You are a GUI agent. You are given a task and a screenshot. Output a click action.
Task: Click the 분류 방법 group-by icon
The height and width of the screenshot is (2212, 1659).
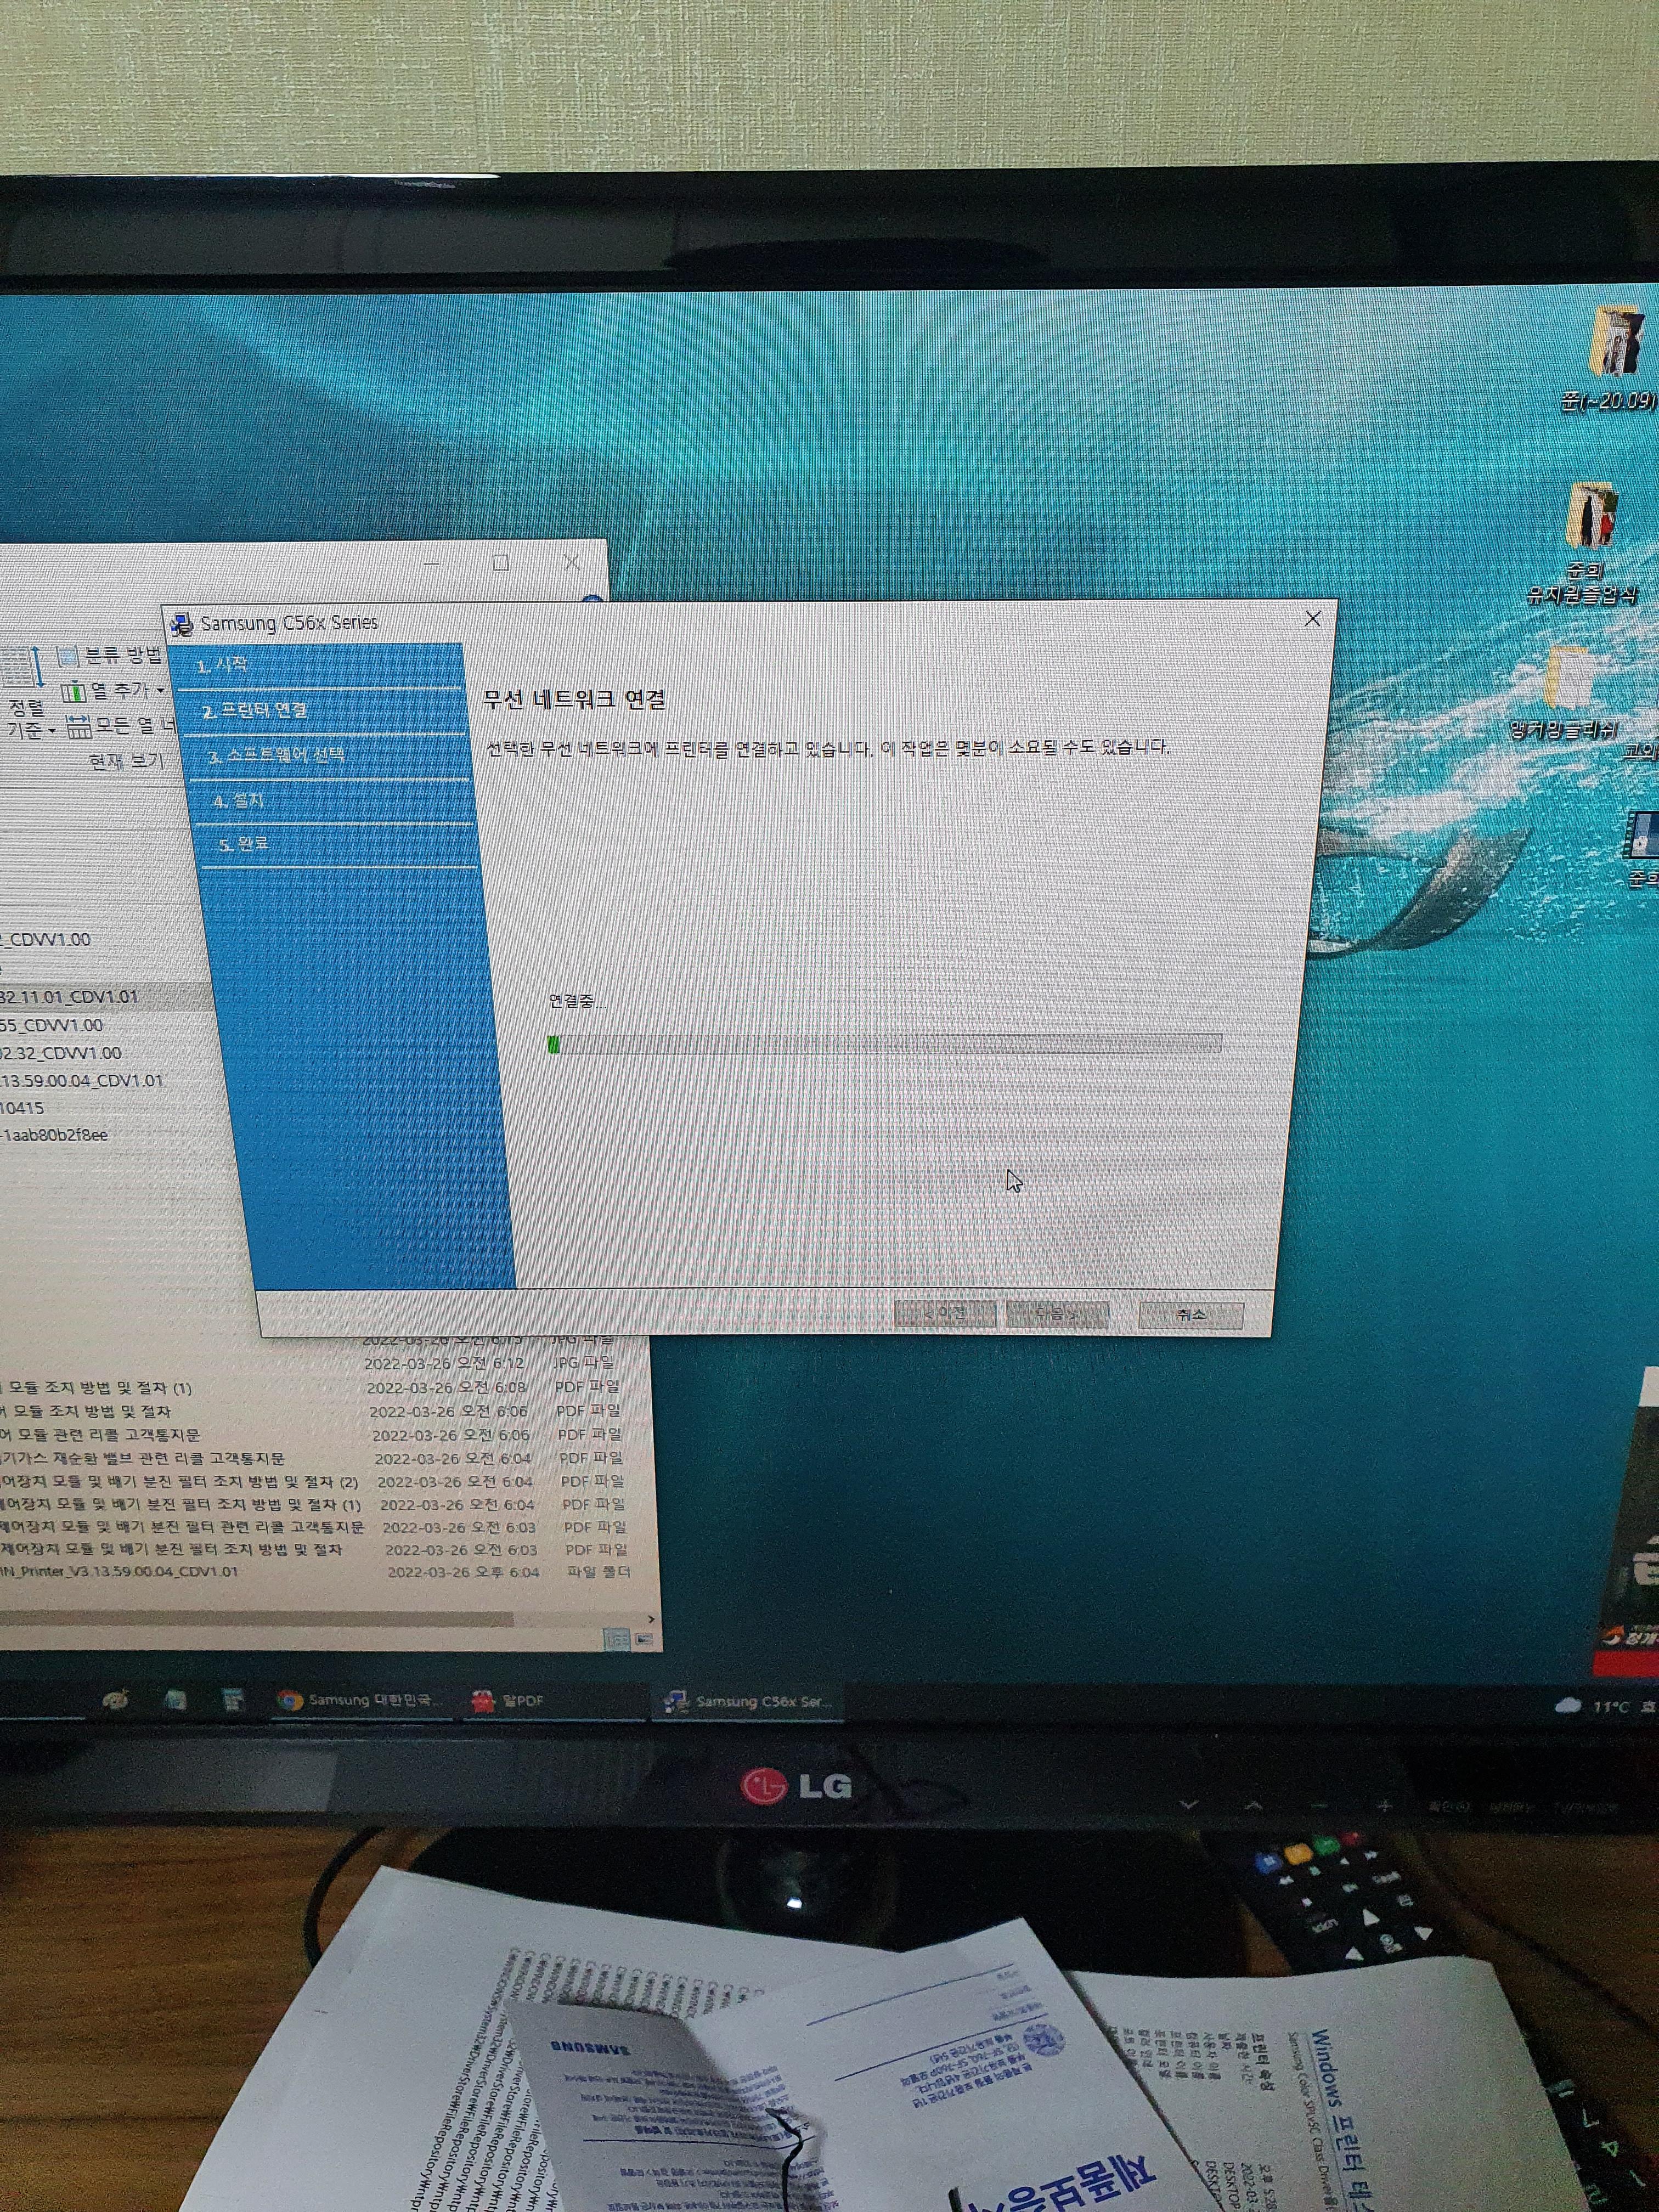tap(68, 657)
